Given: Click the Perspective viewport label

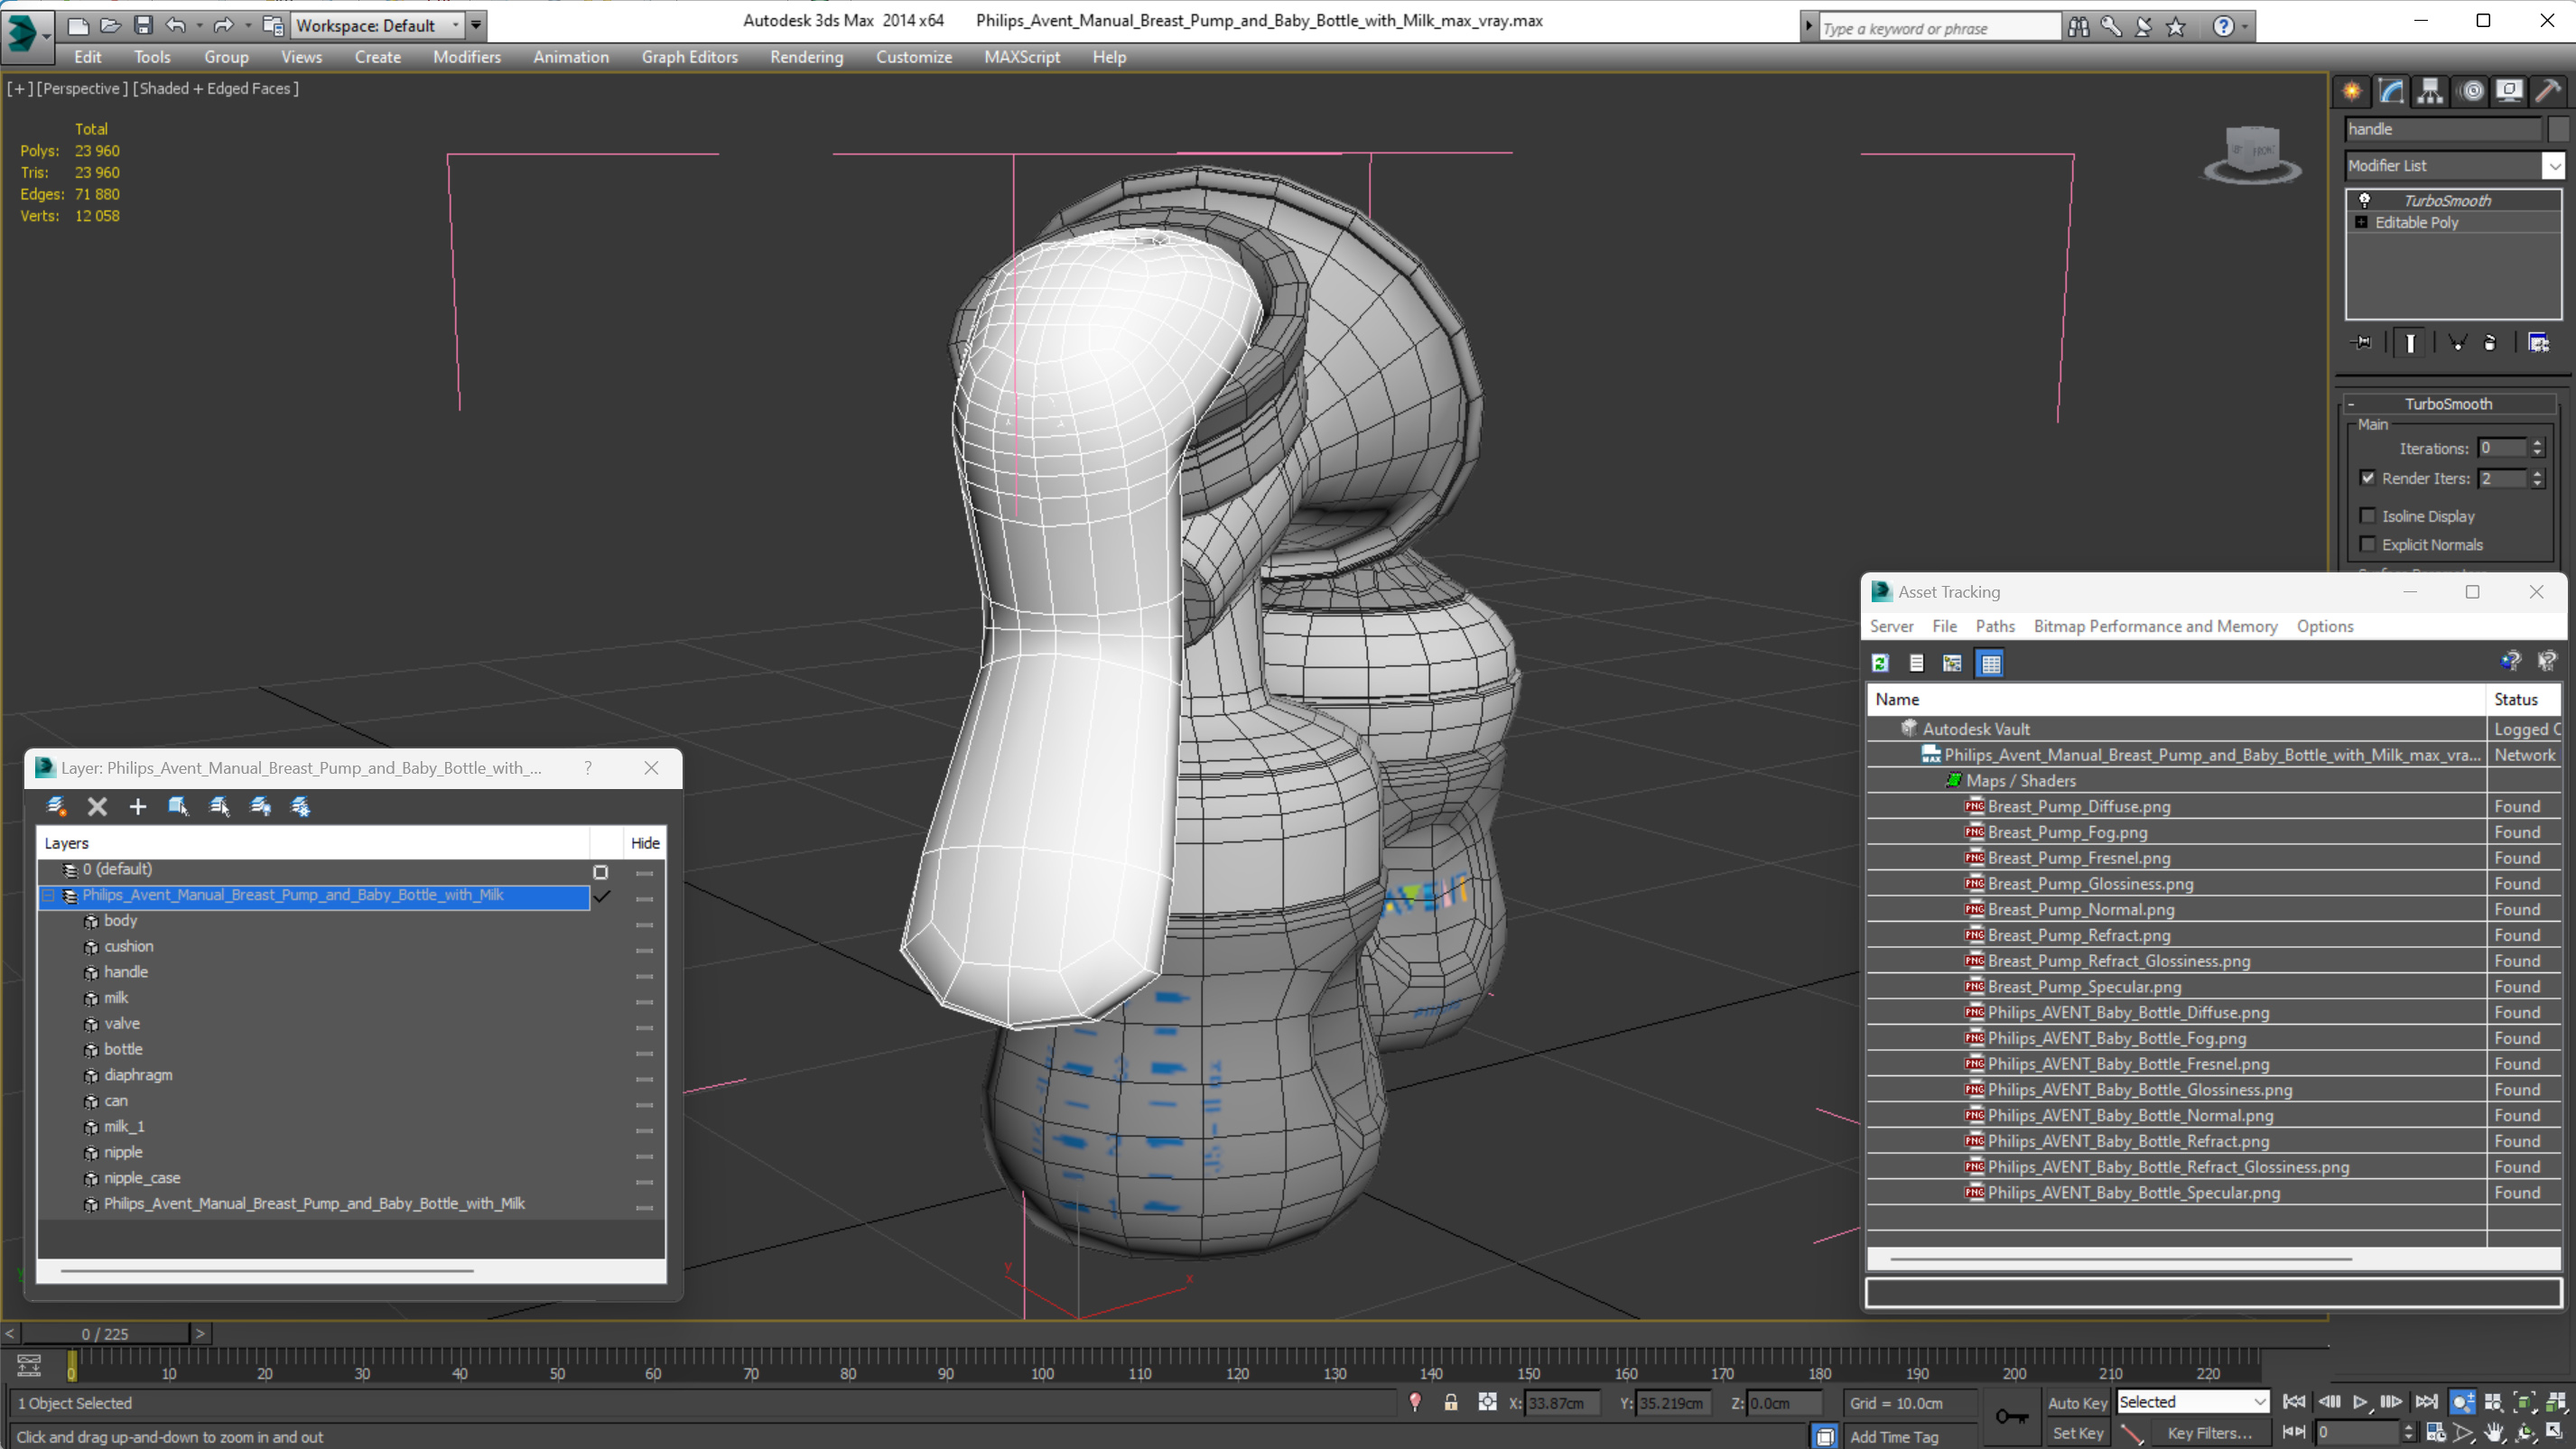Looking at the screenshot, I should coord(82,88).
